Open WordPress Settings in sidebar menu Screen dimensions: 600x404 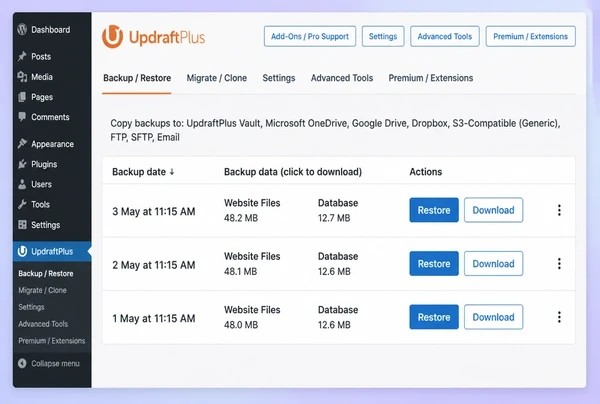46,225
